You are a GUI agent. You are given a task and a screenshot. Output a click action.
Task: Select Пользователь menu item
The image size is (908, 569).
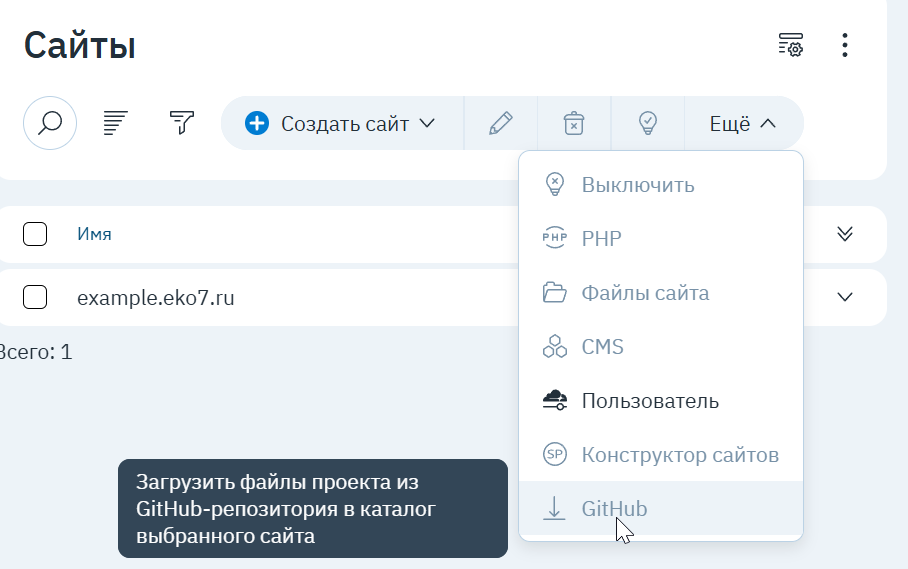tap(661, 400)
